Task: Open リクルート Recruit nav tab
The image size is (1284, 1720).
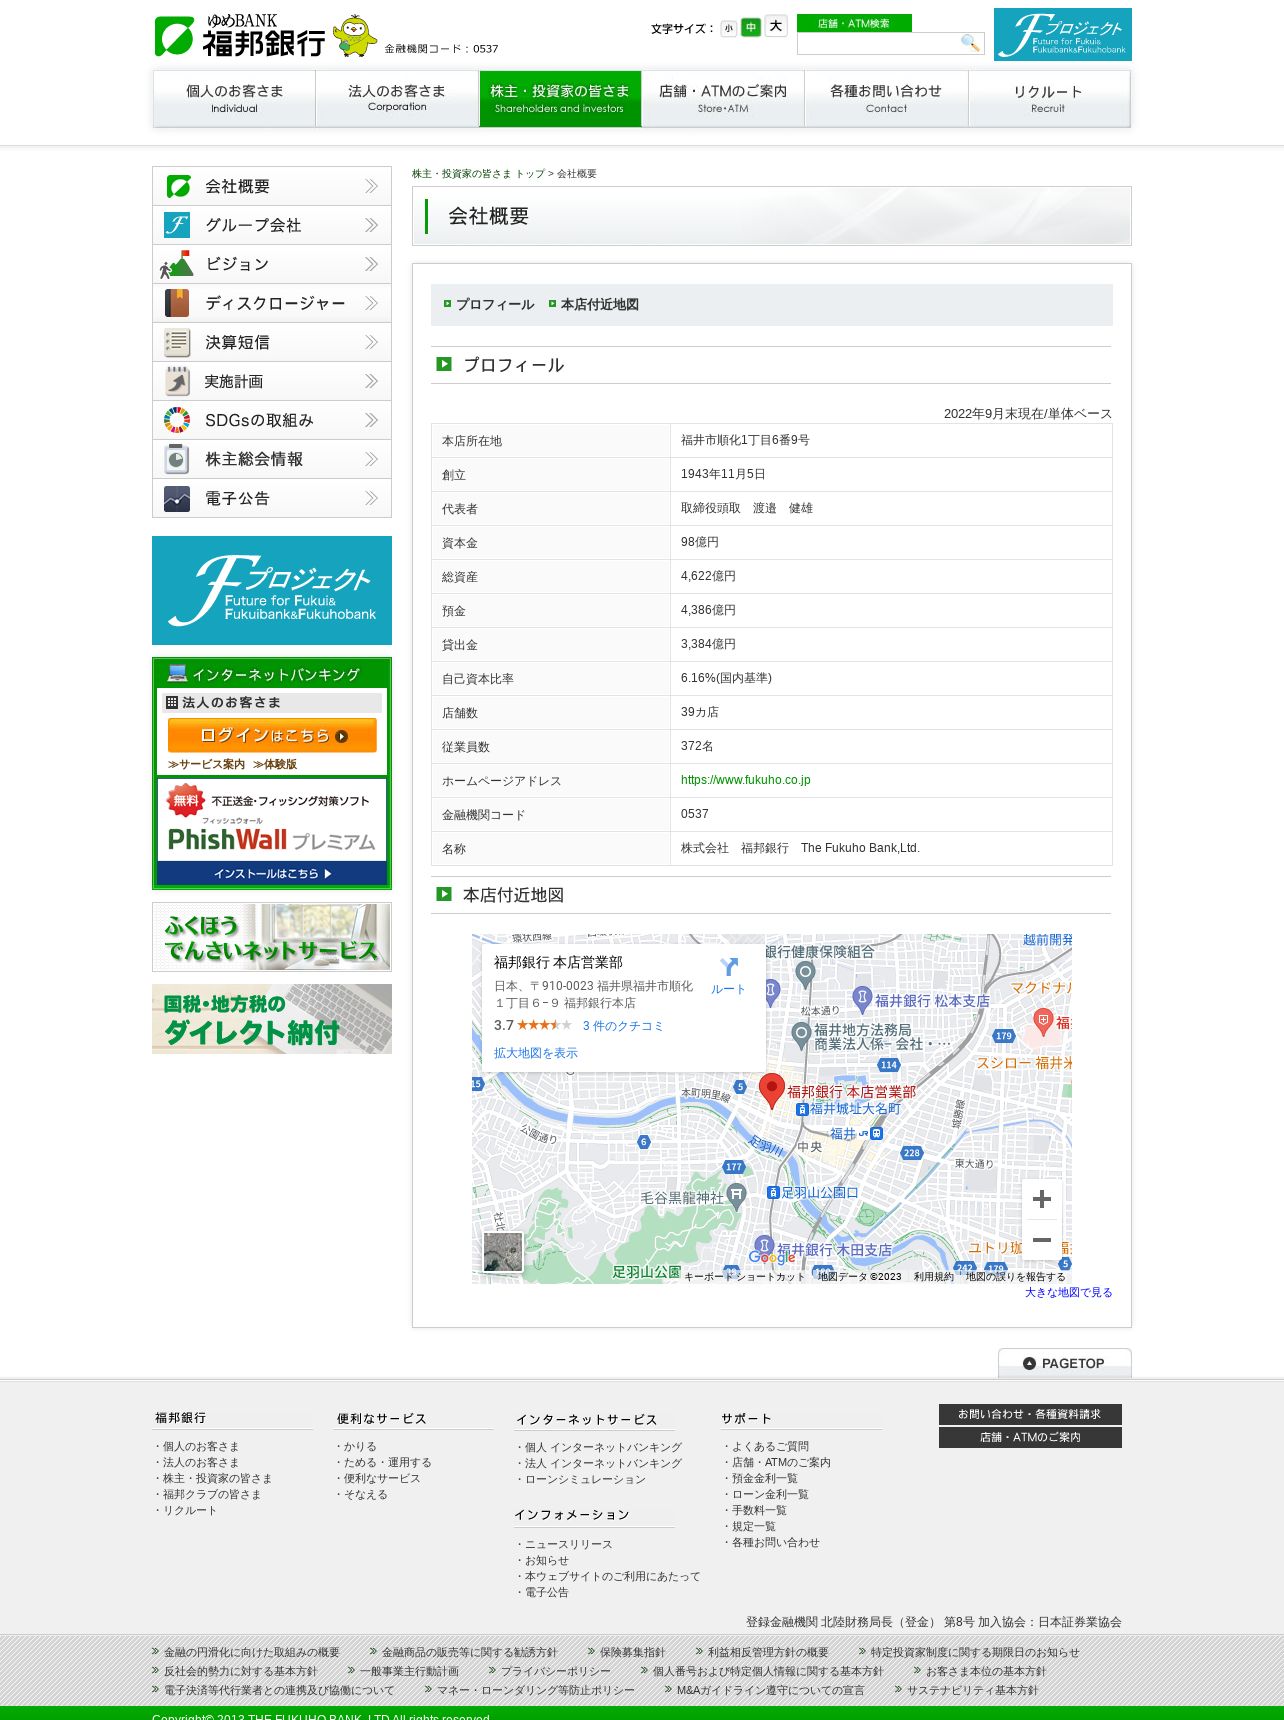Action: coord(1048,98)
